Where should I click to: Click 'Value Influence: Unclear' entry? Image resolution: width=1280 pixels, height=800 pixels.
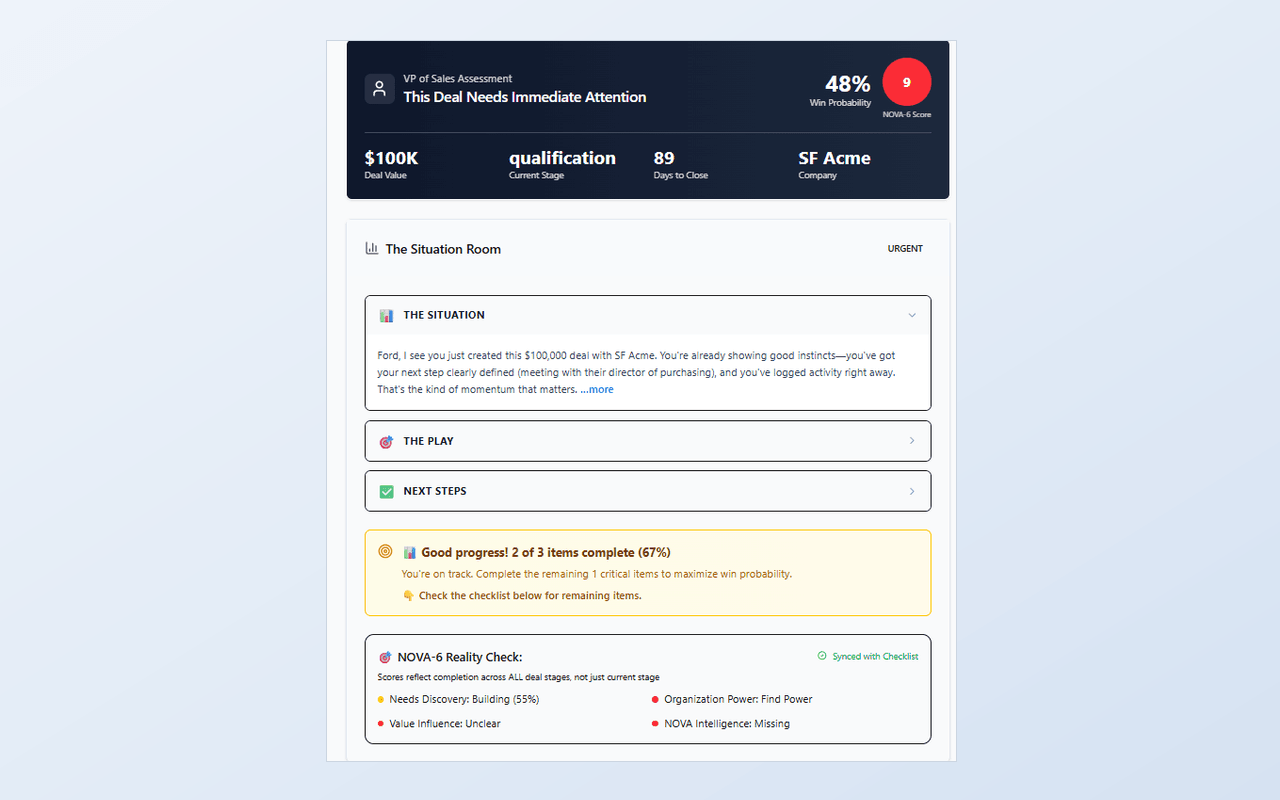(445, 723)
